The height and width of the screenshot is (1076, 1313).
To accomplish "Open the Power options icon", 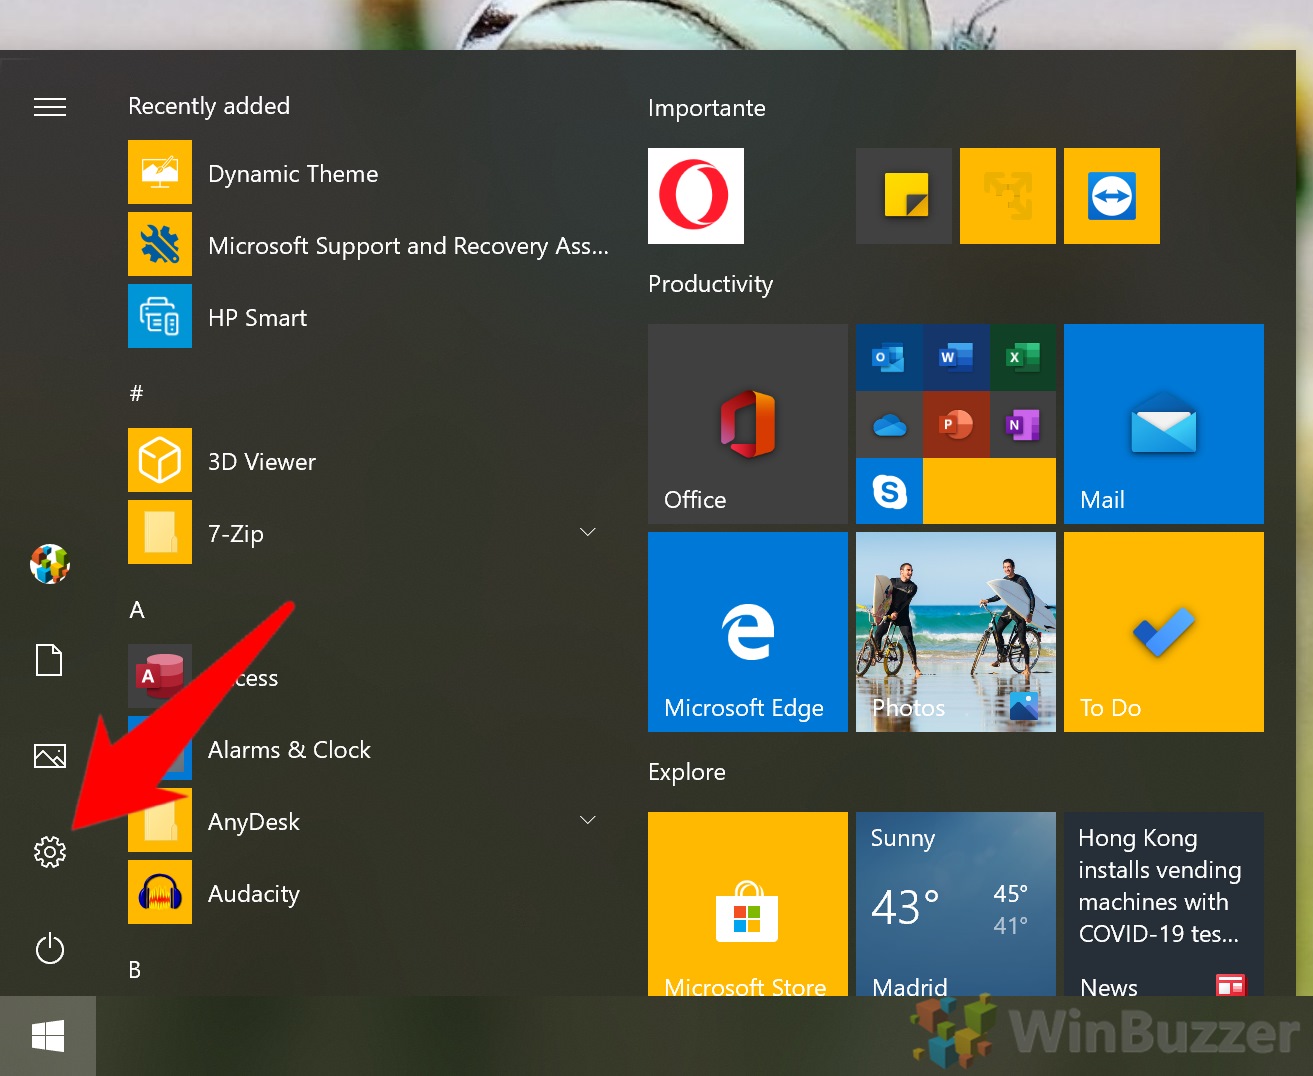I will tap(49, 948).
